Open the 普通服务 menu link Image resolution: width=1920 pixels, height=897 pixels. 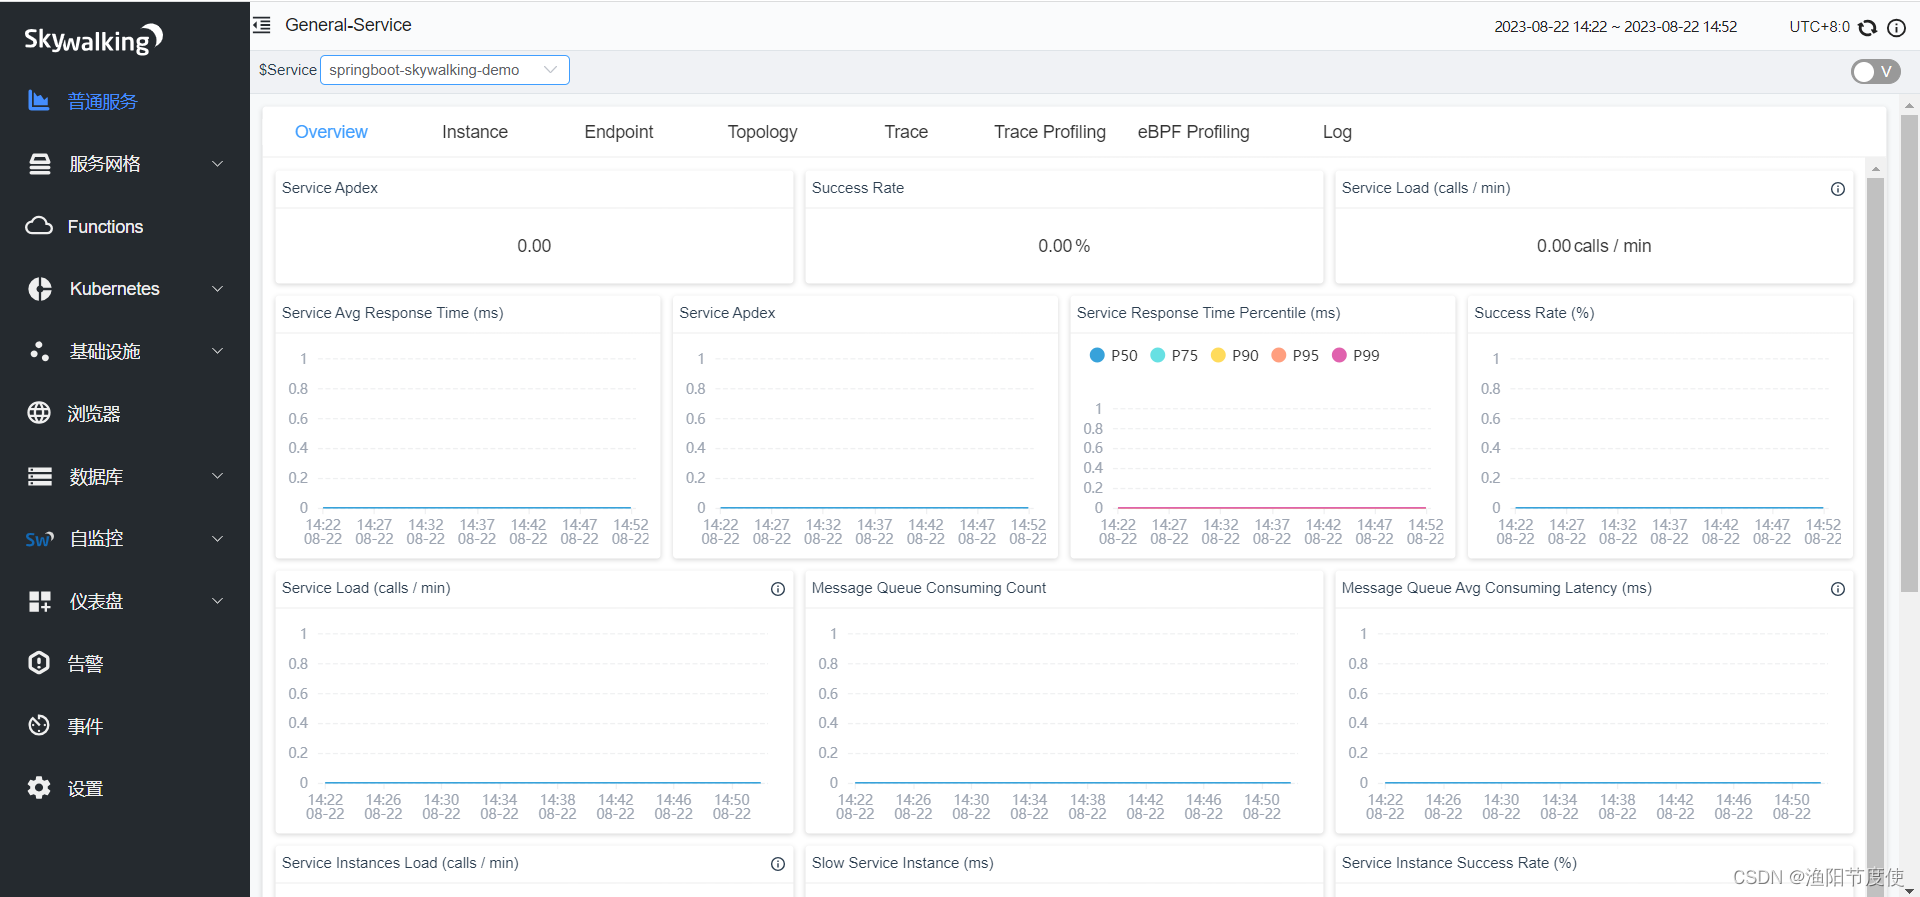click(103, 101)
